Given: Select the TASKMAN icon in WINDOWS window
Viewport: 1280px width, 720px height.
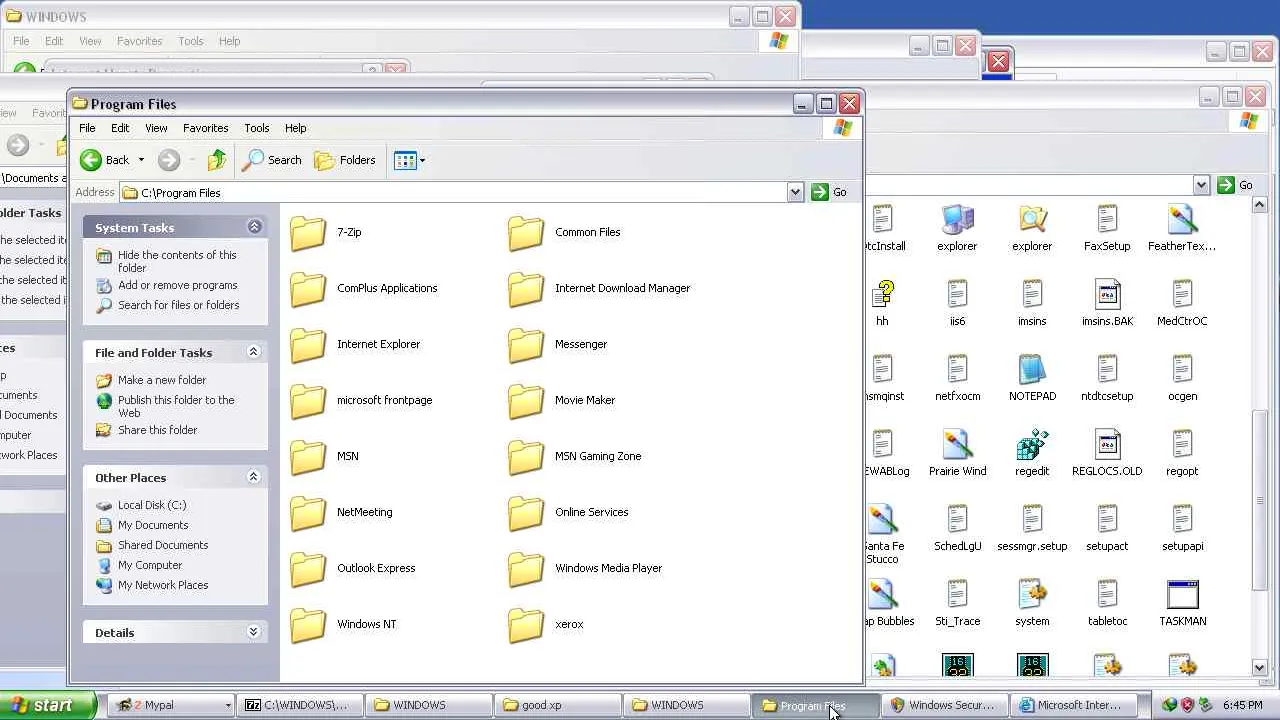Looking at the screenshot, I should tap(1182, 595).
